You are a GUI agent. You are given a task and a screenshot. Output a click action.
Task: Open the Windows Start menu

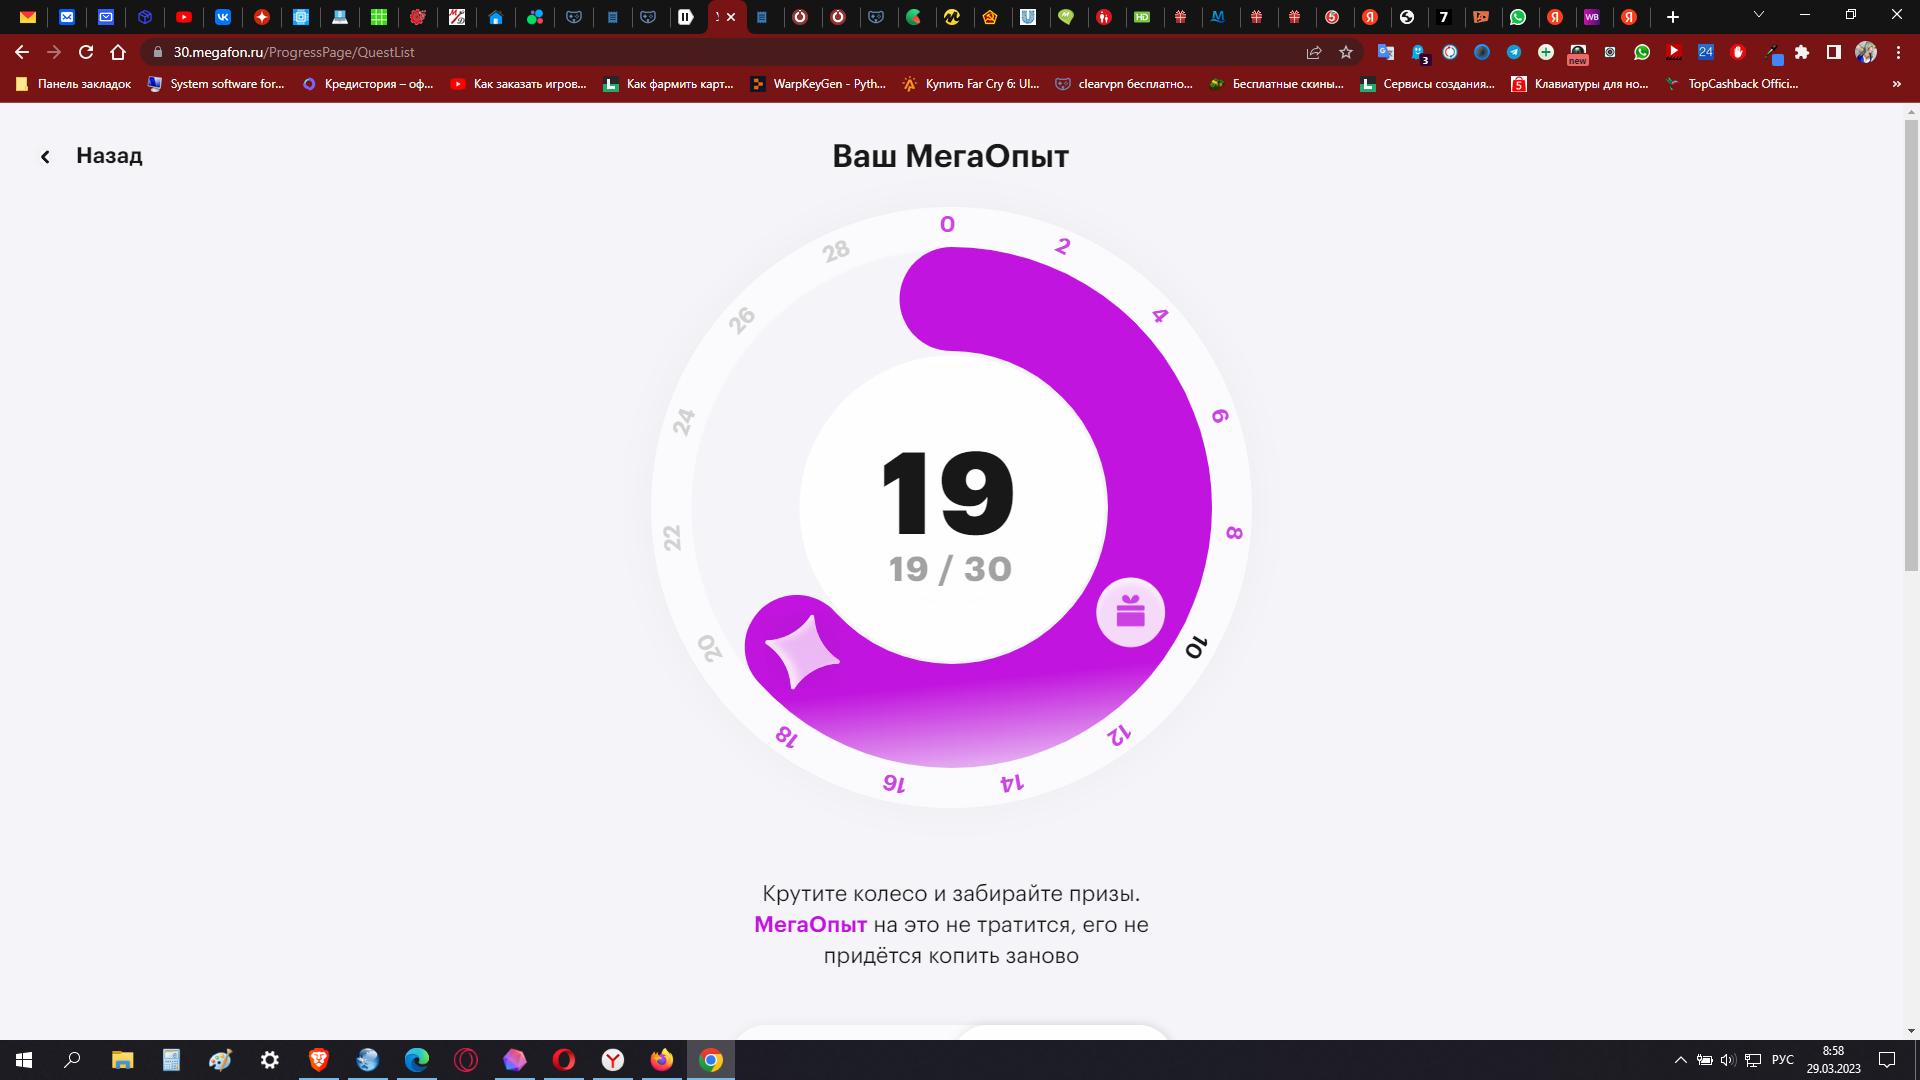pos(24,1060)
